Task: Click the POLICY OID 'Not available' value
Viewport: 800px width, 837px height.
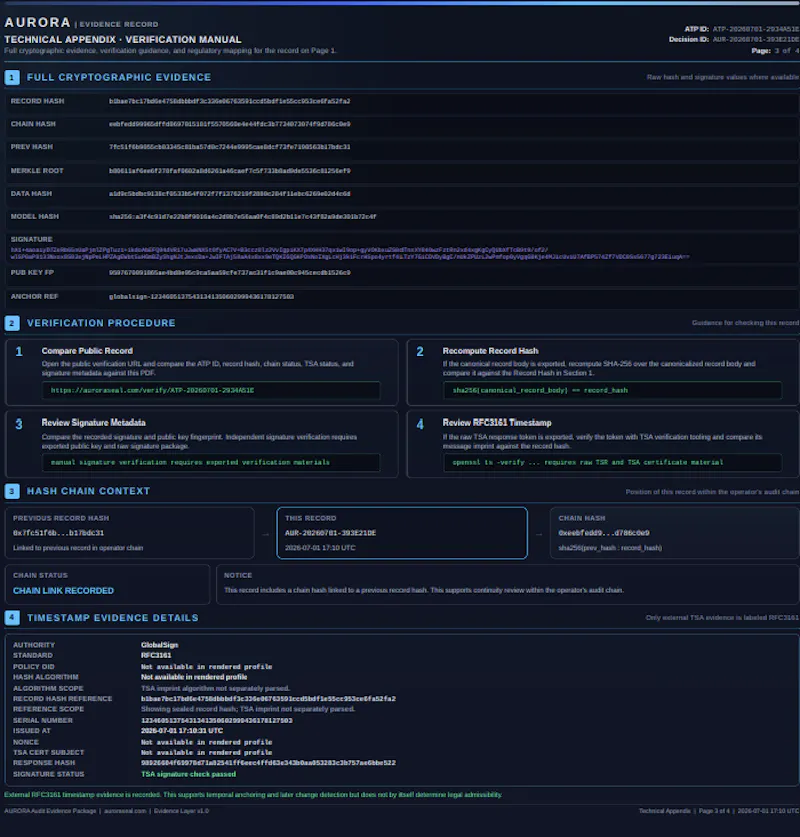Action: pyautogui.click(x=207, y=667)
